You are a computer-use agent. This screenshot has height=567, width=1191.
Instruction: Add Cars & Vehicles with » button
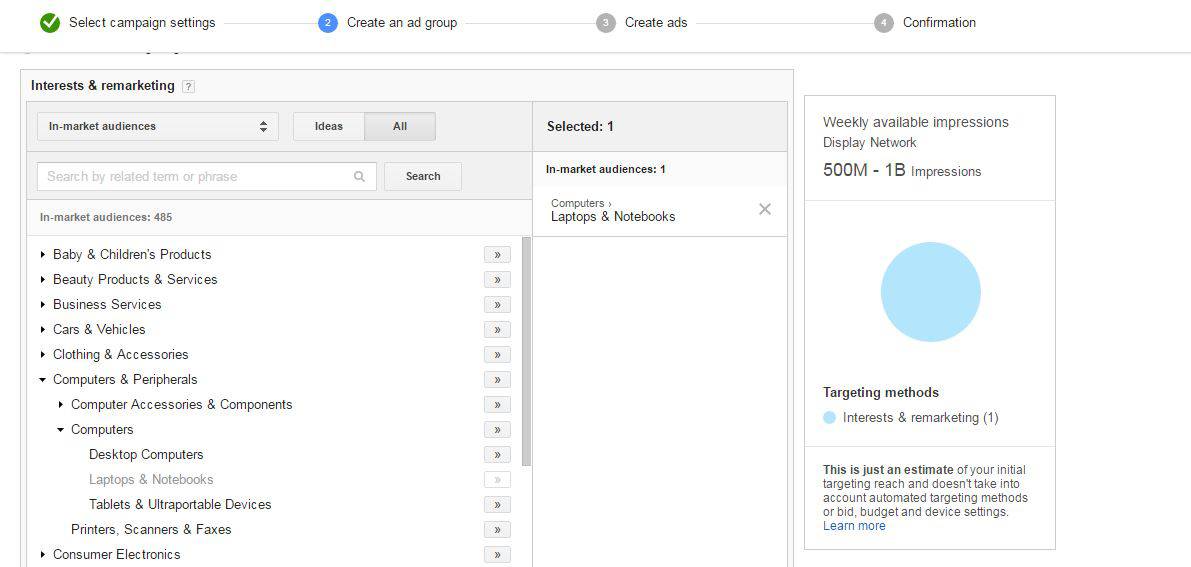[x=497, y=330]
